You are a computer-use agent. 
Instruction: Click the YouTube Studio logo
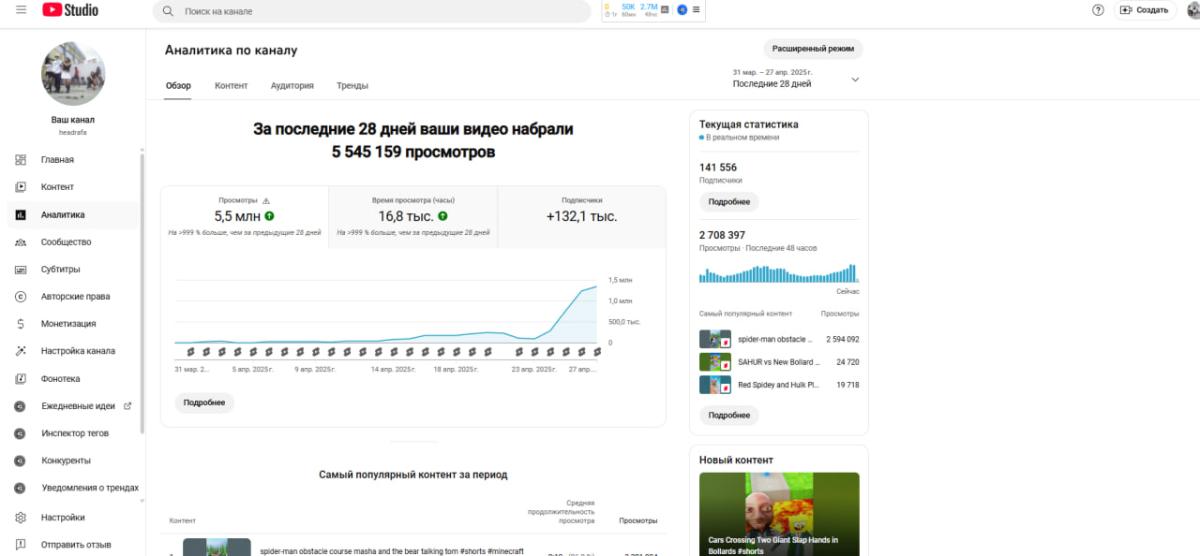click(70, 10)
